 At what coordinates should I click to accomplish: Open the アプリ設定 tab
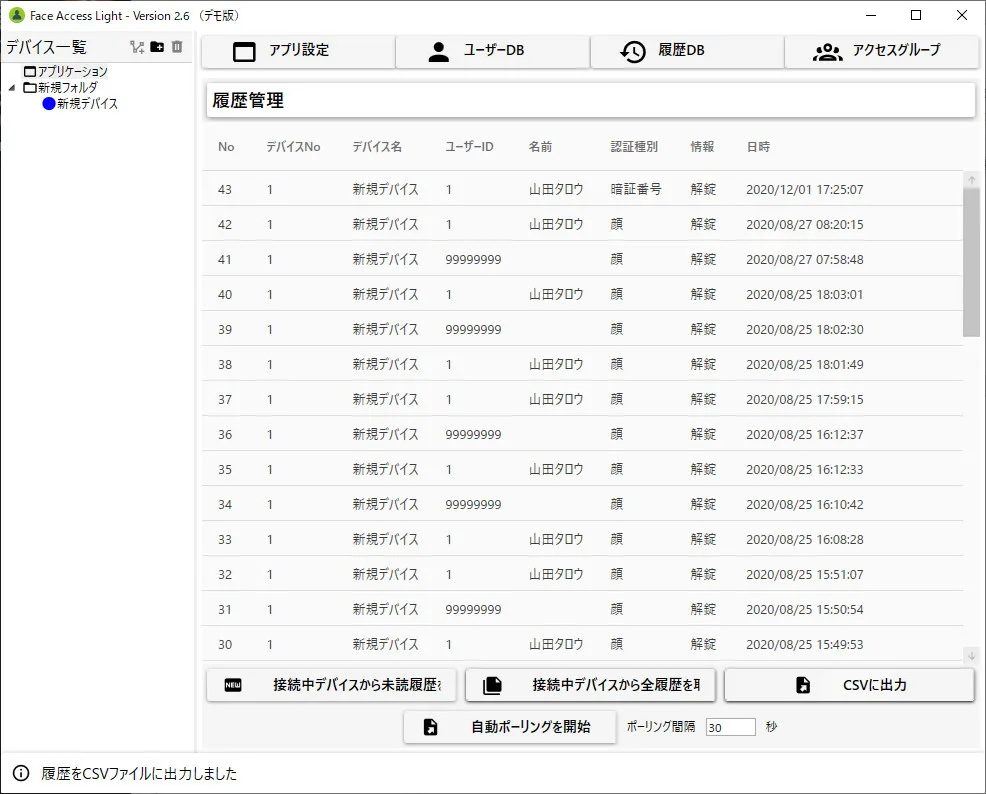pyautogui.click(x=298, y=51)
